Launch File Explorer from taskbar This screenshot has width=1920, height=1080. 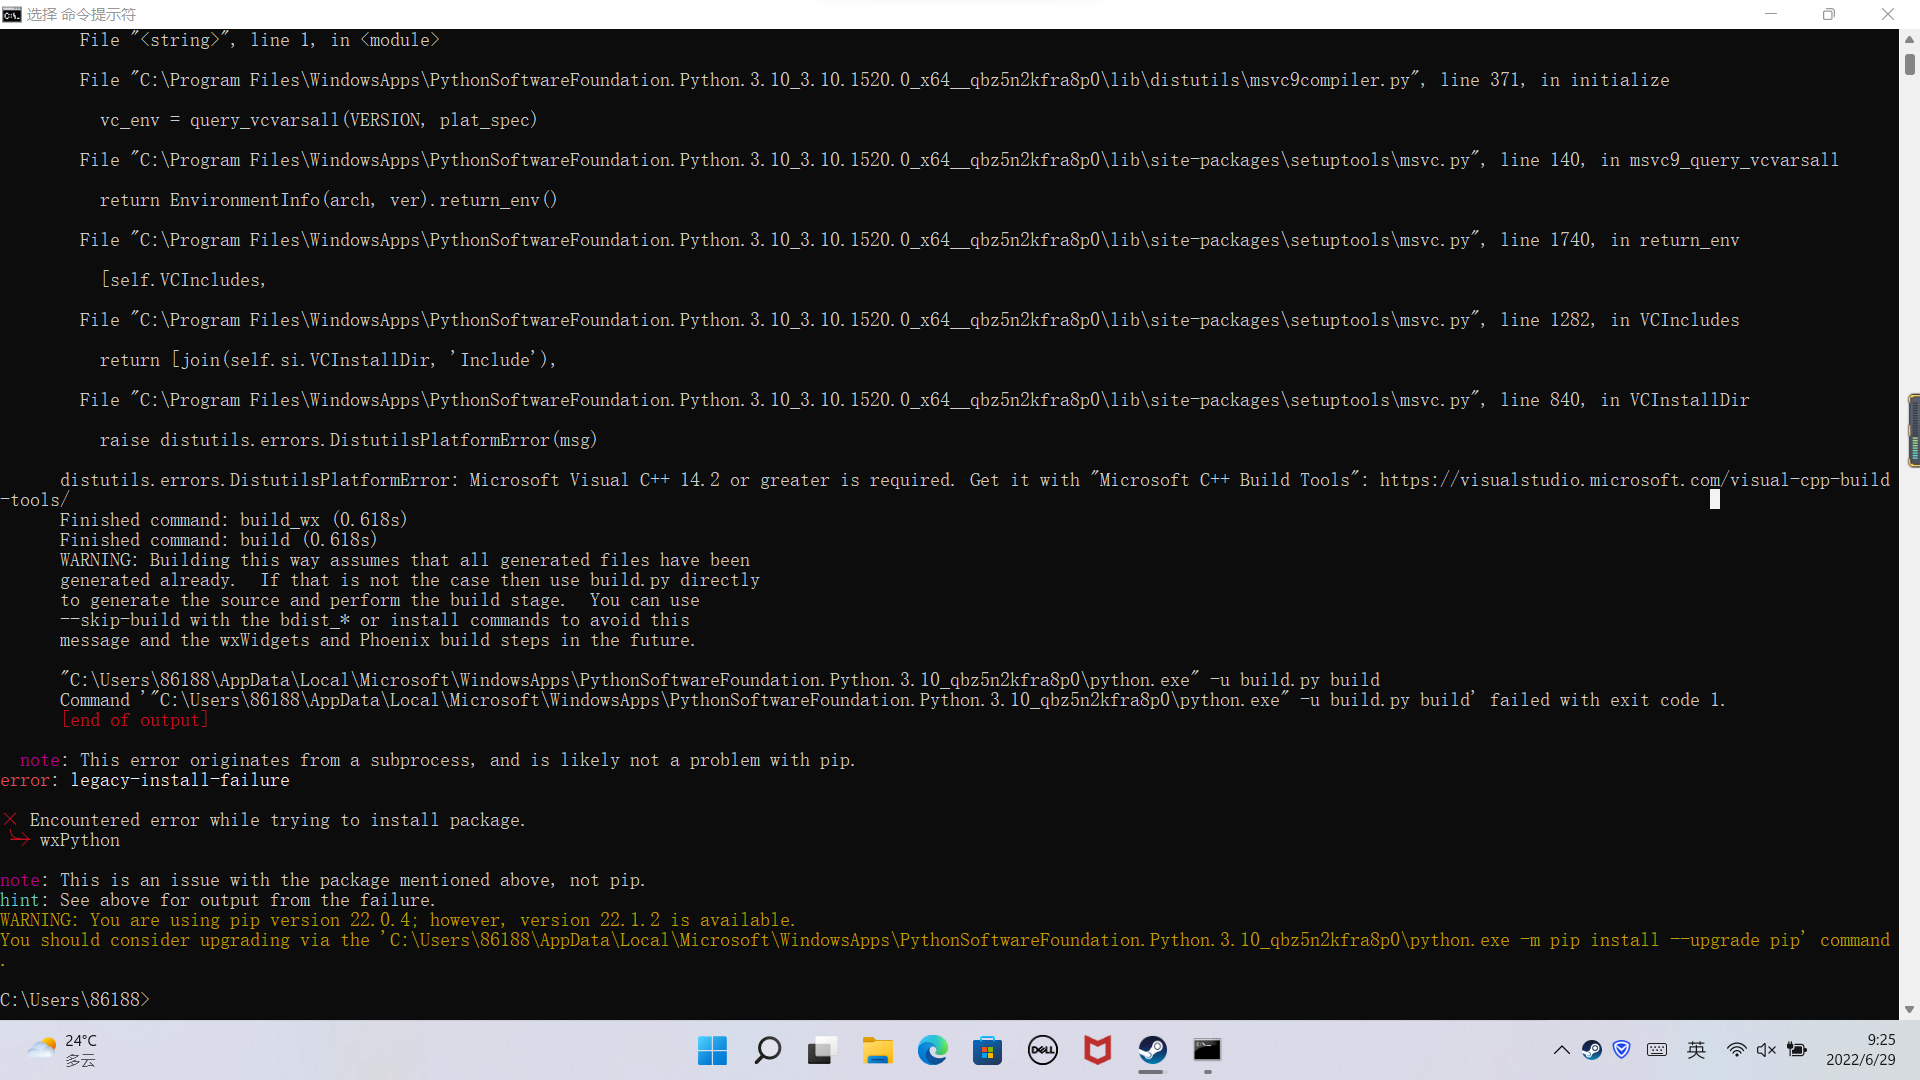(x=878, y=1050)
